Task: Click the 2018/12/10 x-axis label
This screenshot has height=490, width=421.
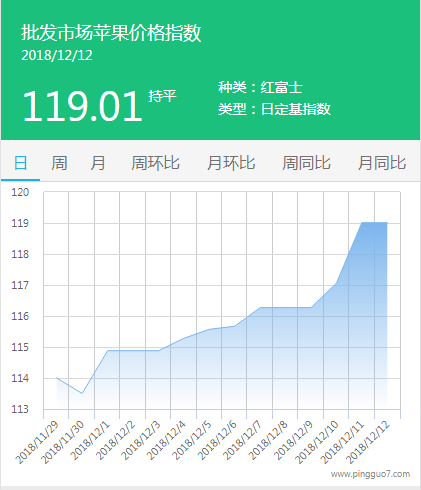Action: [x=317, y=442]
